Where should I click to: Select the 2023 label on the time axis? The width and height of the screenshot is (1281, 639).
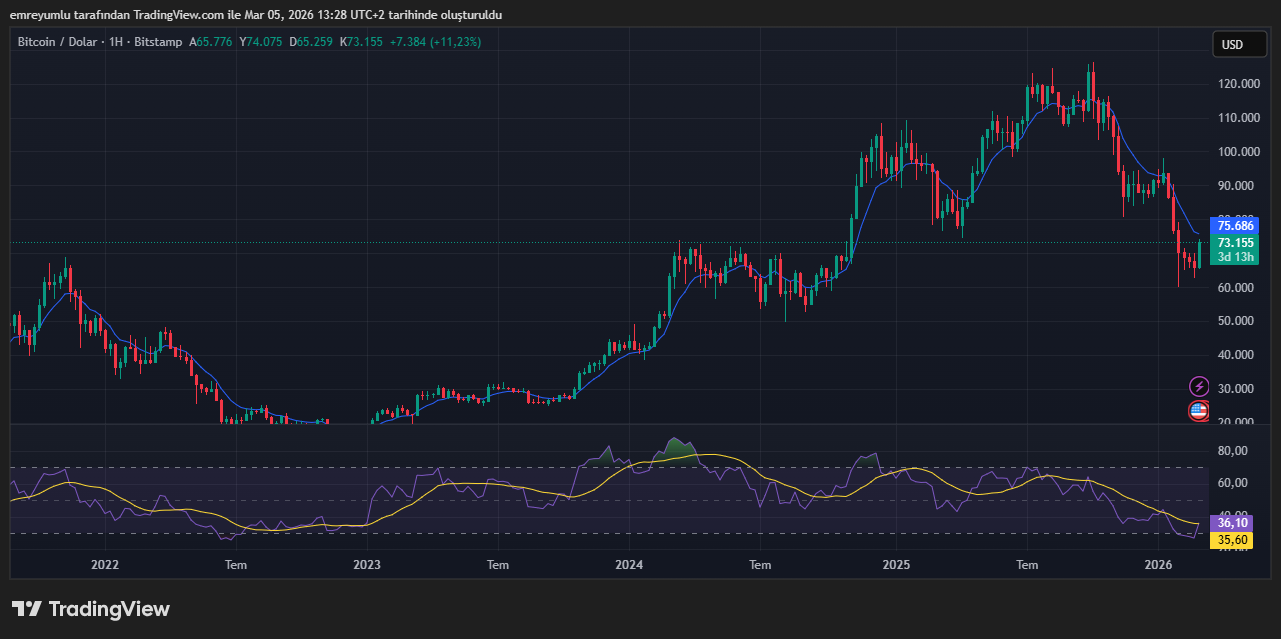(367, 565)
